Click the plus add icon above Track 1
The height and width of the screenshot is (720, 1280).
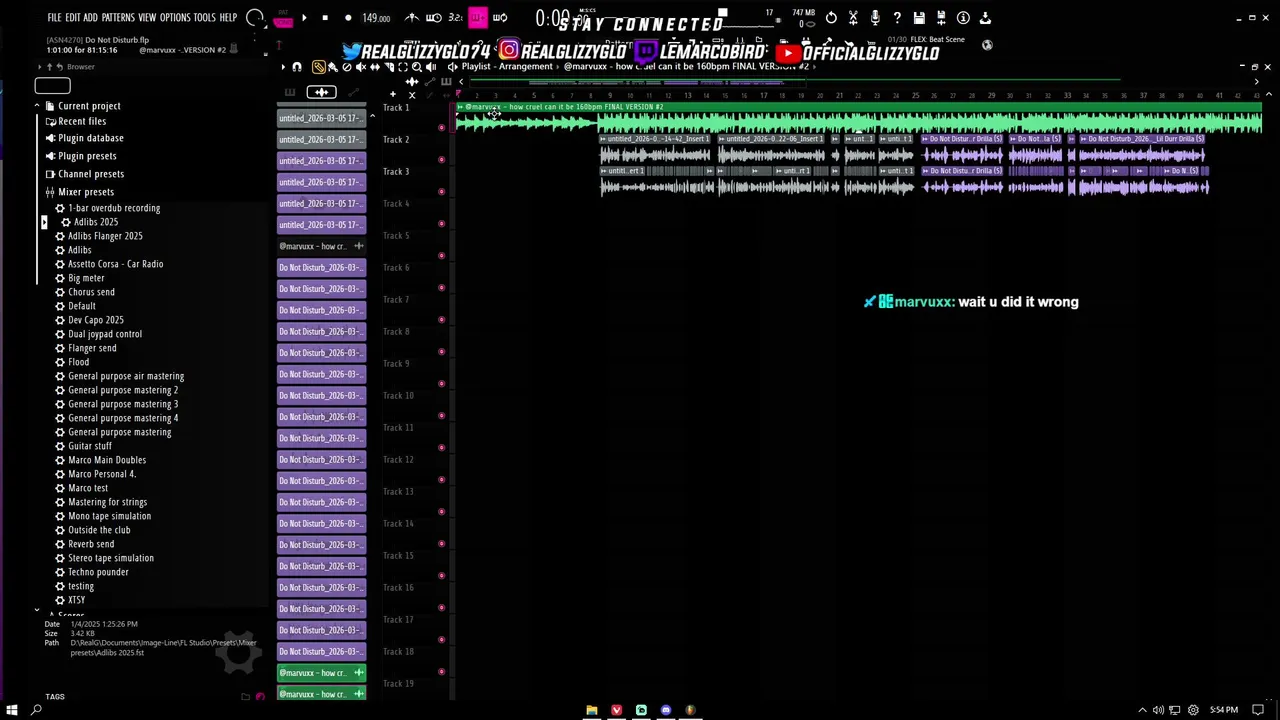pos(393,95)
